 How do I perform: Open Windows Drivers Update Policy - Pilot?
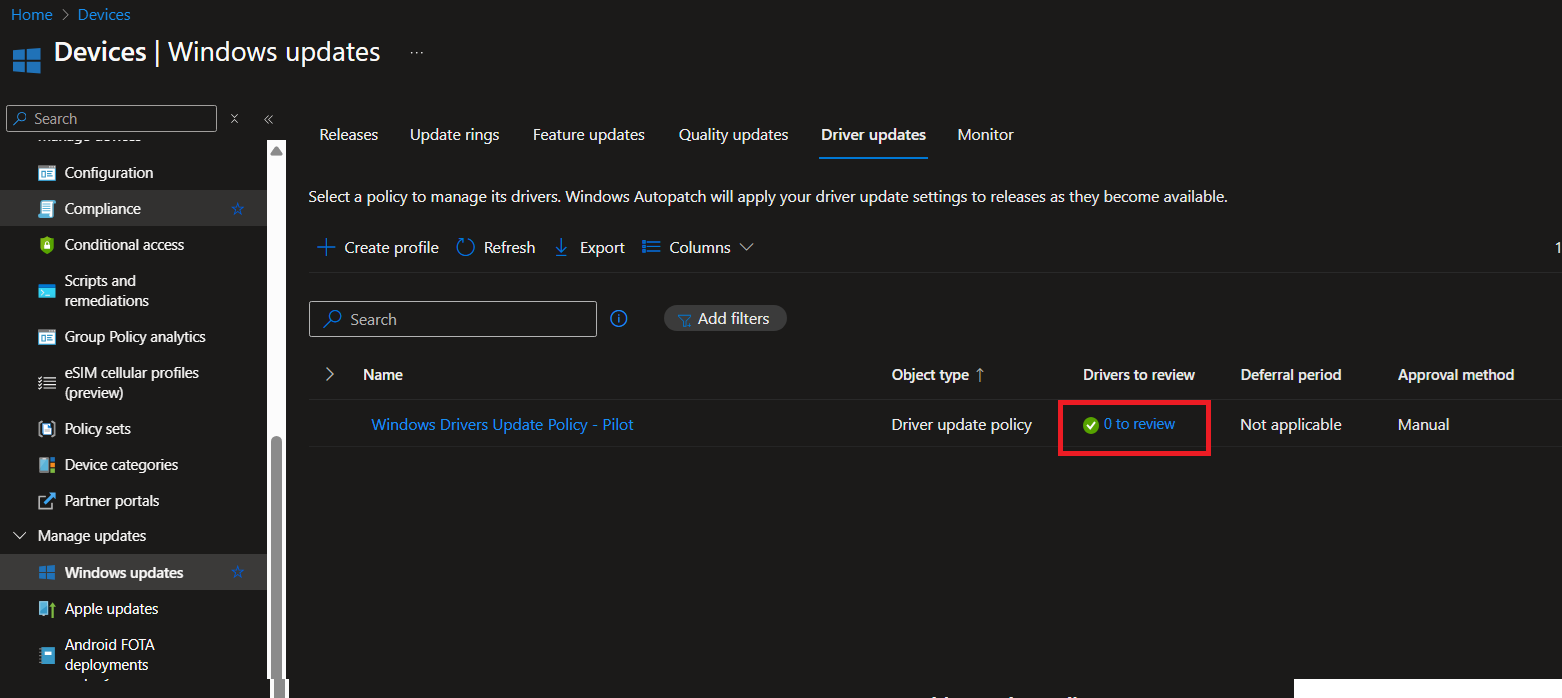coord(502,424)
